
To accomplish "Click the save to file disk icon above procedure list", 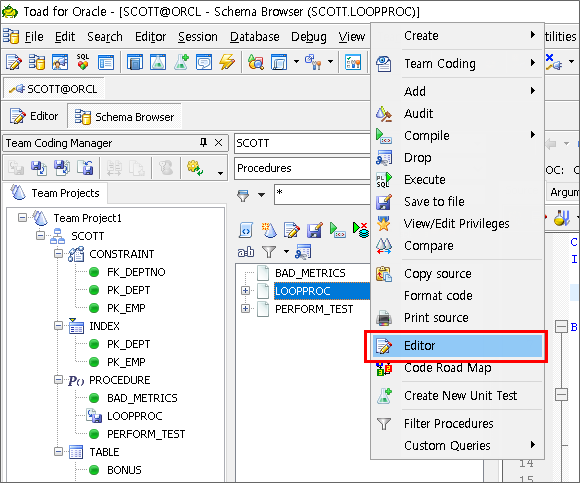I will coord(314,230).
